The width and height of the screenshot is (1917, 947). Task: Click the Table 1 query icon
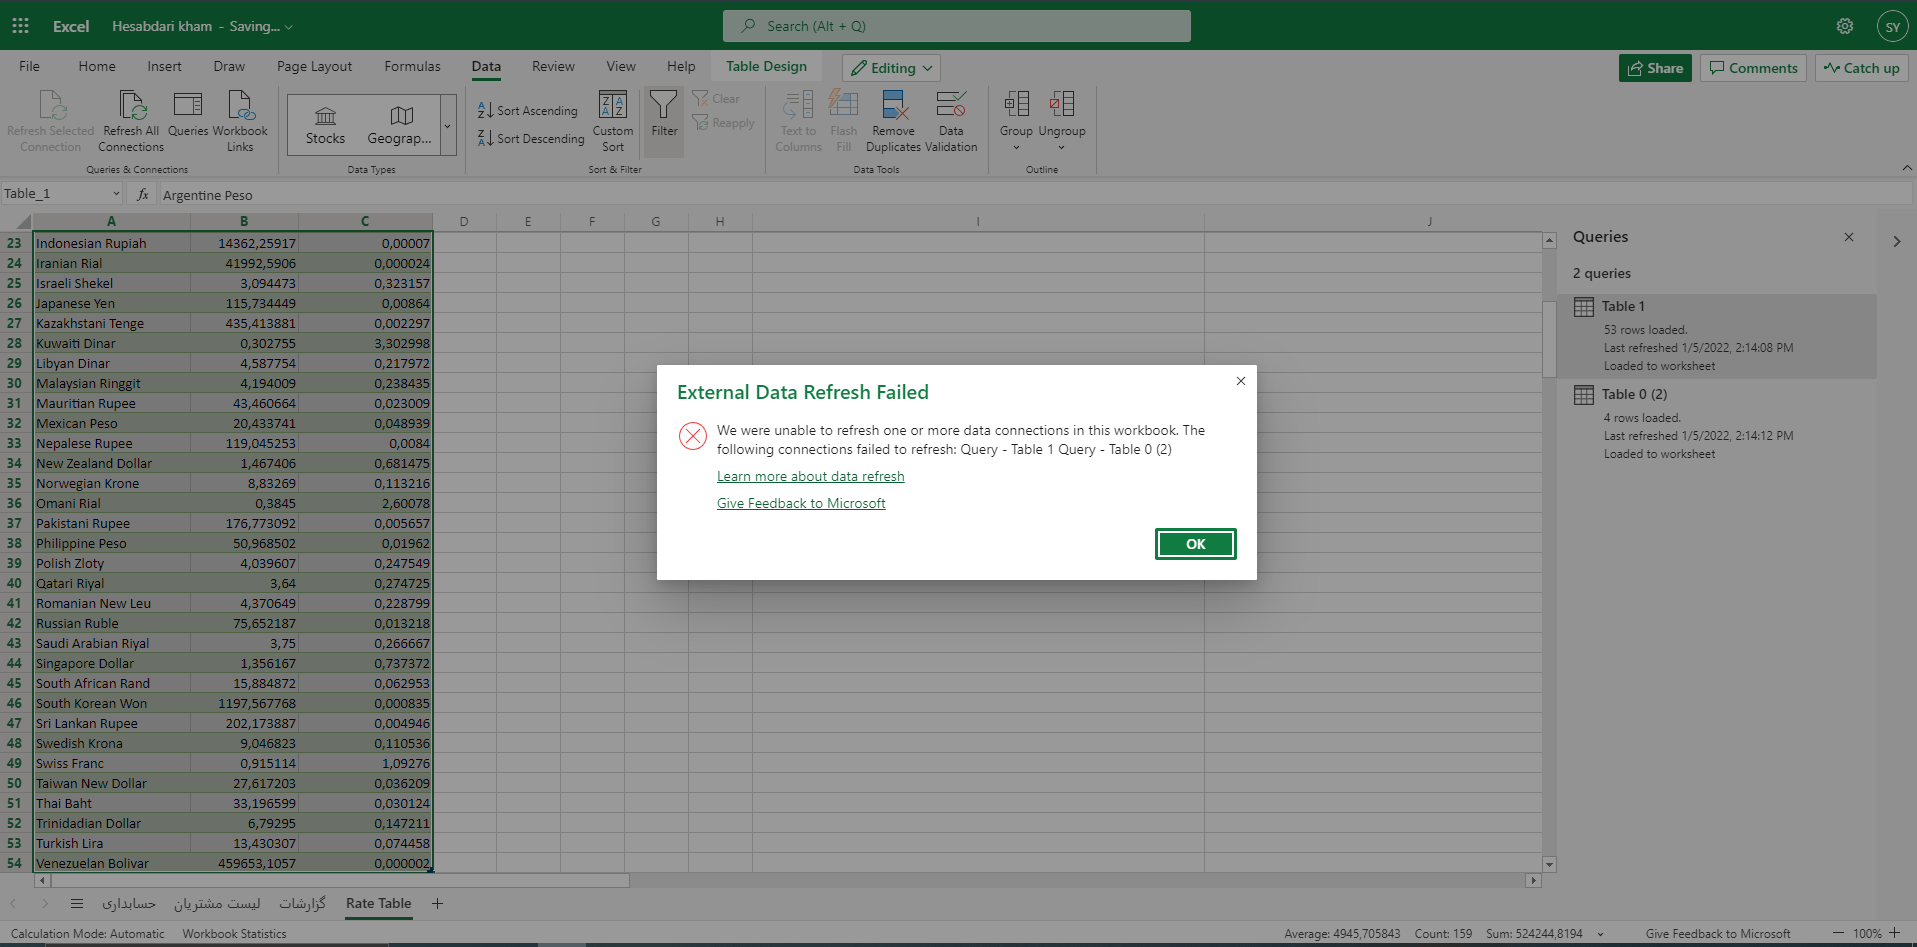[x=1584, y=307]
